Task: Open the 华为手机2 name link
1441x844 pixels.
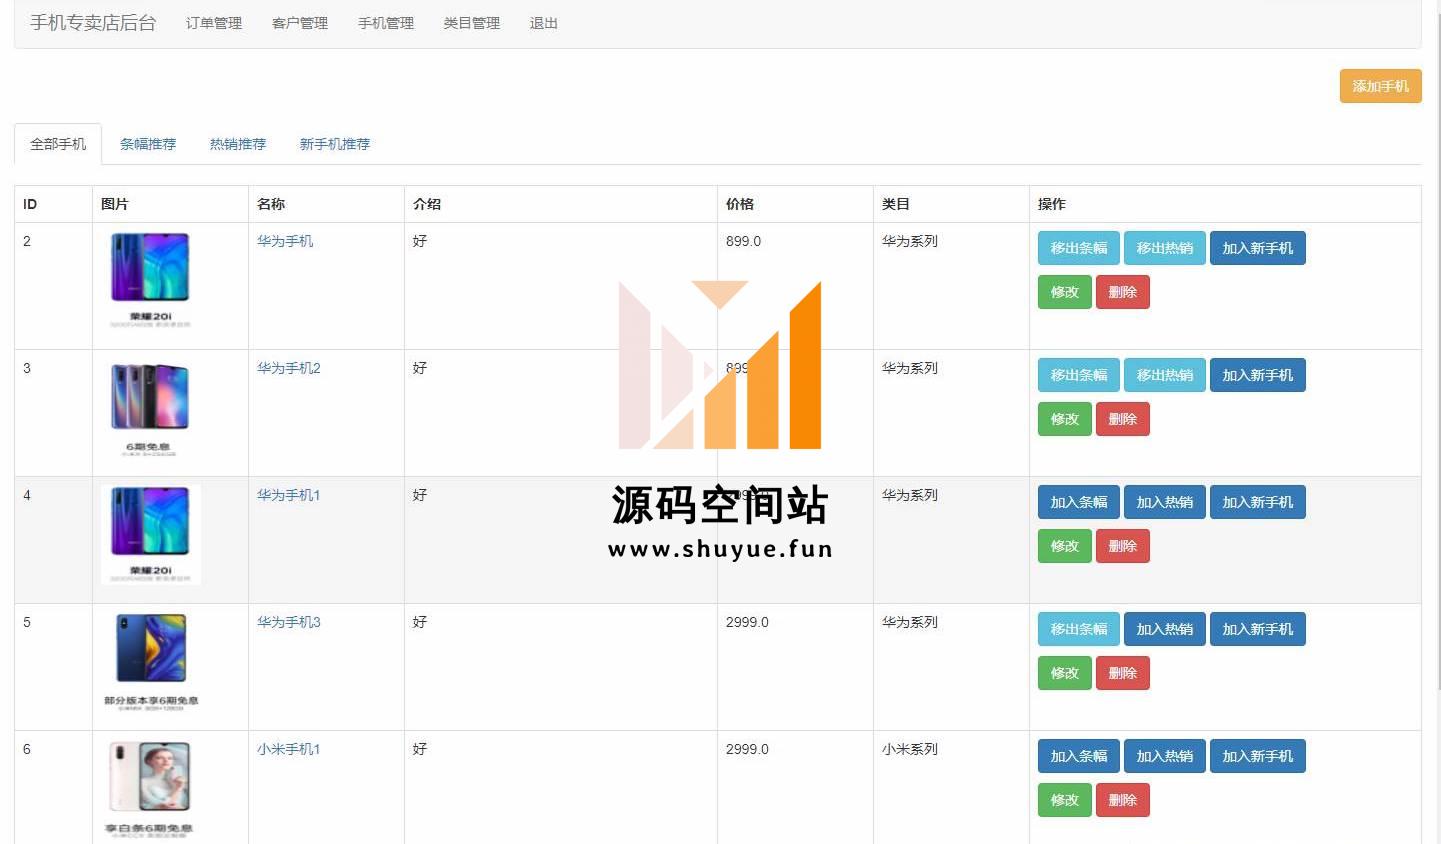Action: point(289,368)
